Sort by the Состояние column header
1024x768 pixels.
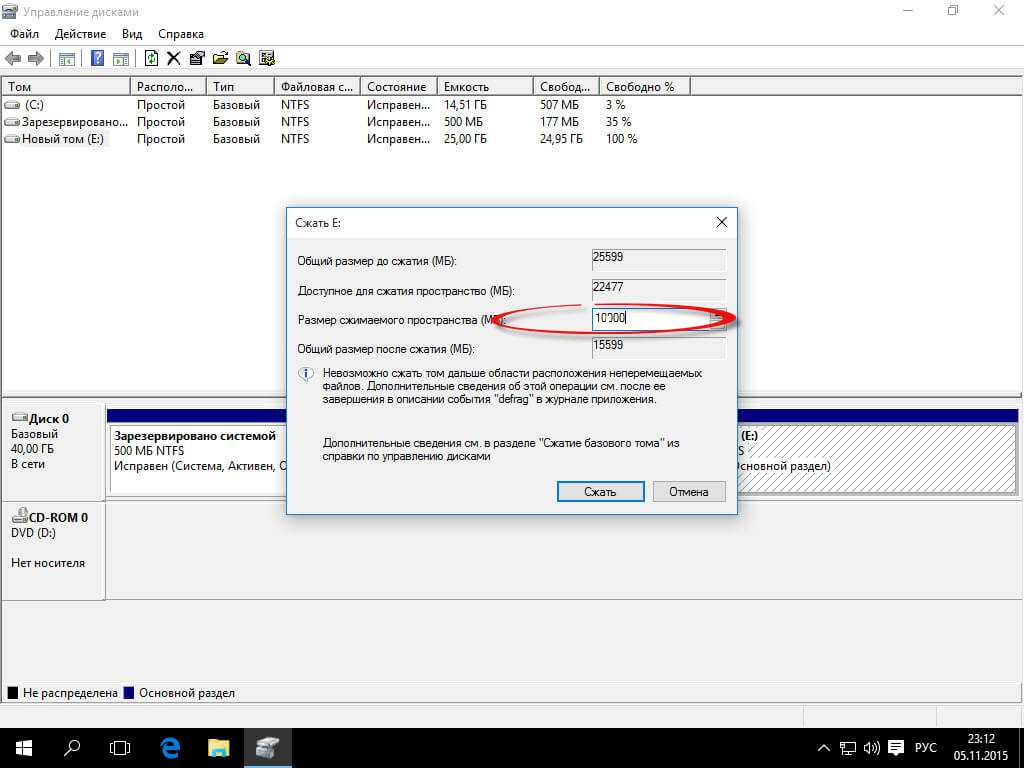398,86
